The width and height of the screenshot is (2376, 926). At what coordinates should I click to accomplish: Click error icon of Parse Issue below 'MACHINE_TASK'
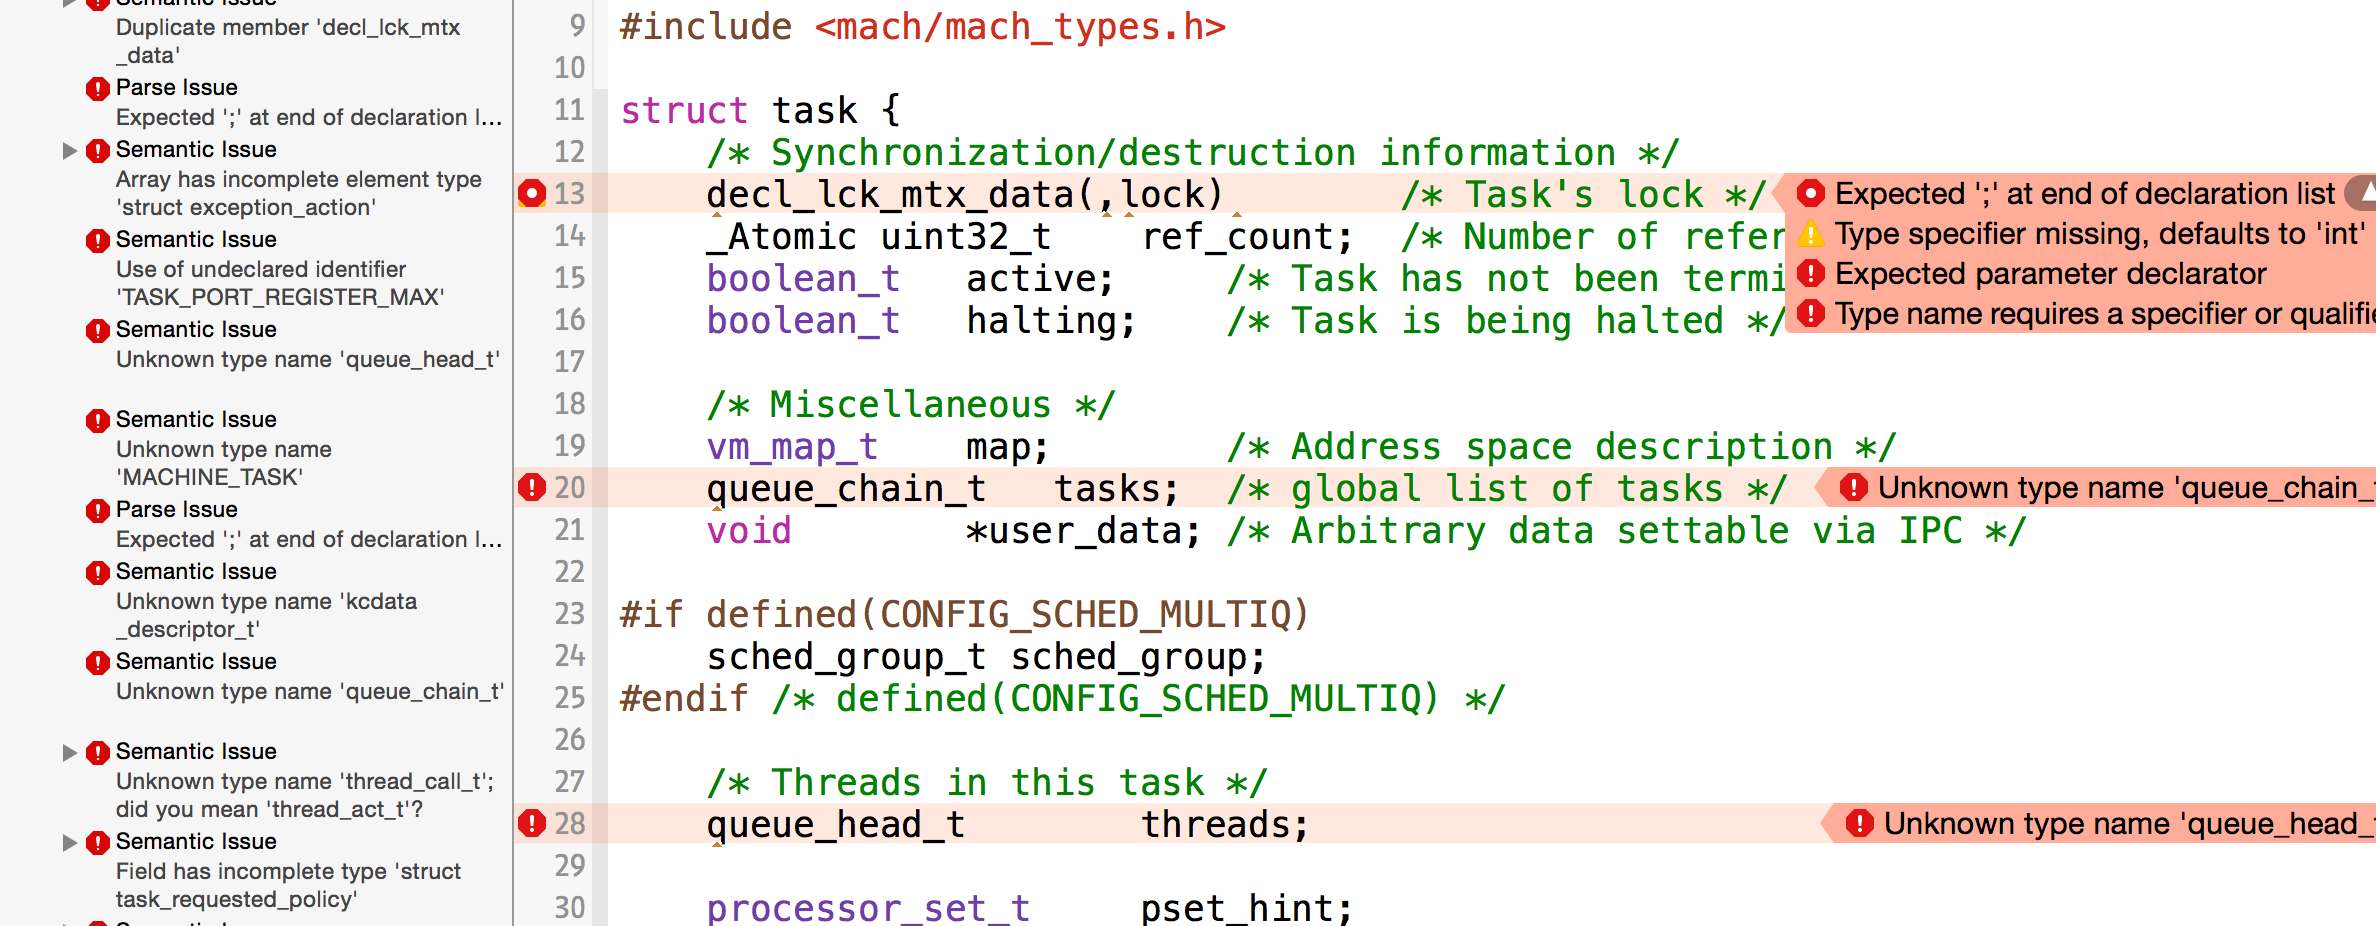[97, 510]
